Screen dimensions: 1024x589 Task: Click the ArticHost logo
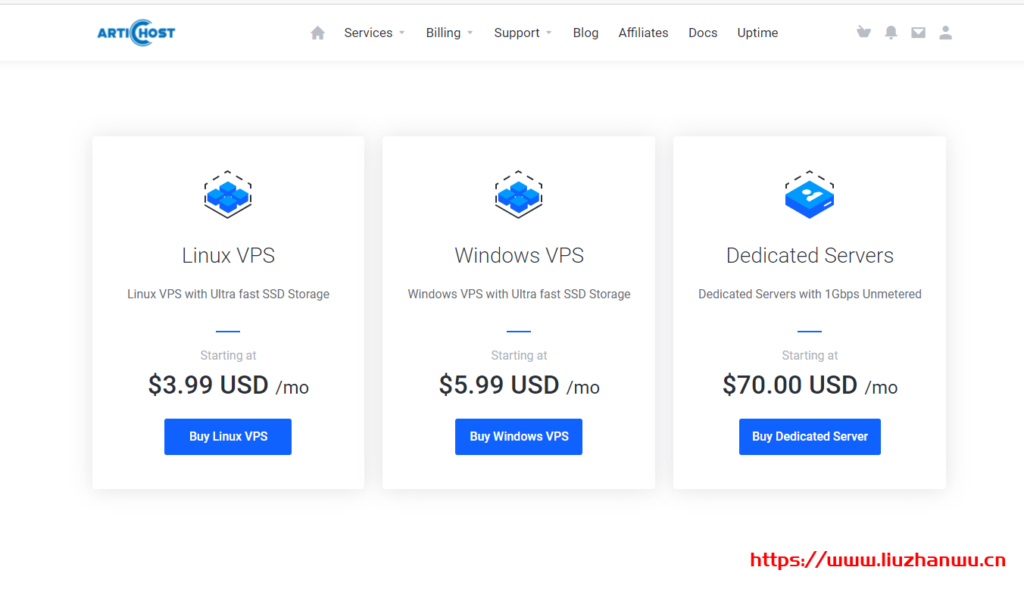136,31
